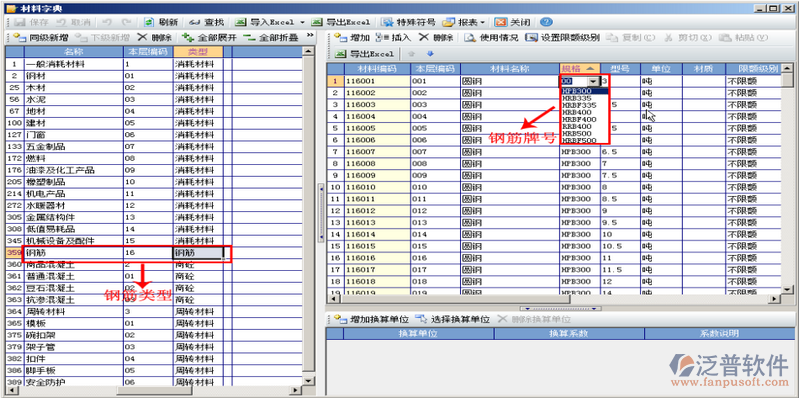Click 同级新增 to add a same-level item
Image resolution: width=799 pixels, height=398 pixels.
pos(41,37)
